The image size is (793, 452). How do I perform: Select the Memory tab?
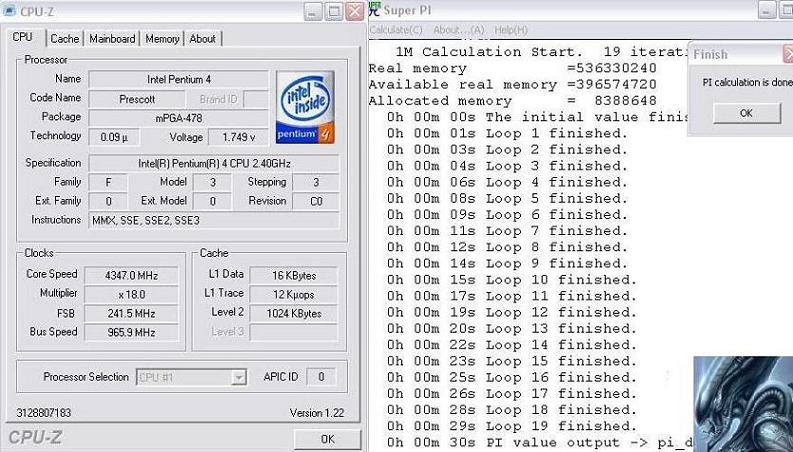[162, 39]
